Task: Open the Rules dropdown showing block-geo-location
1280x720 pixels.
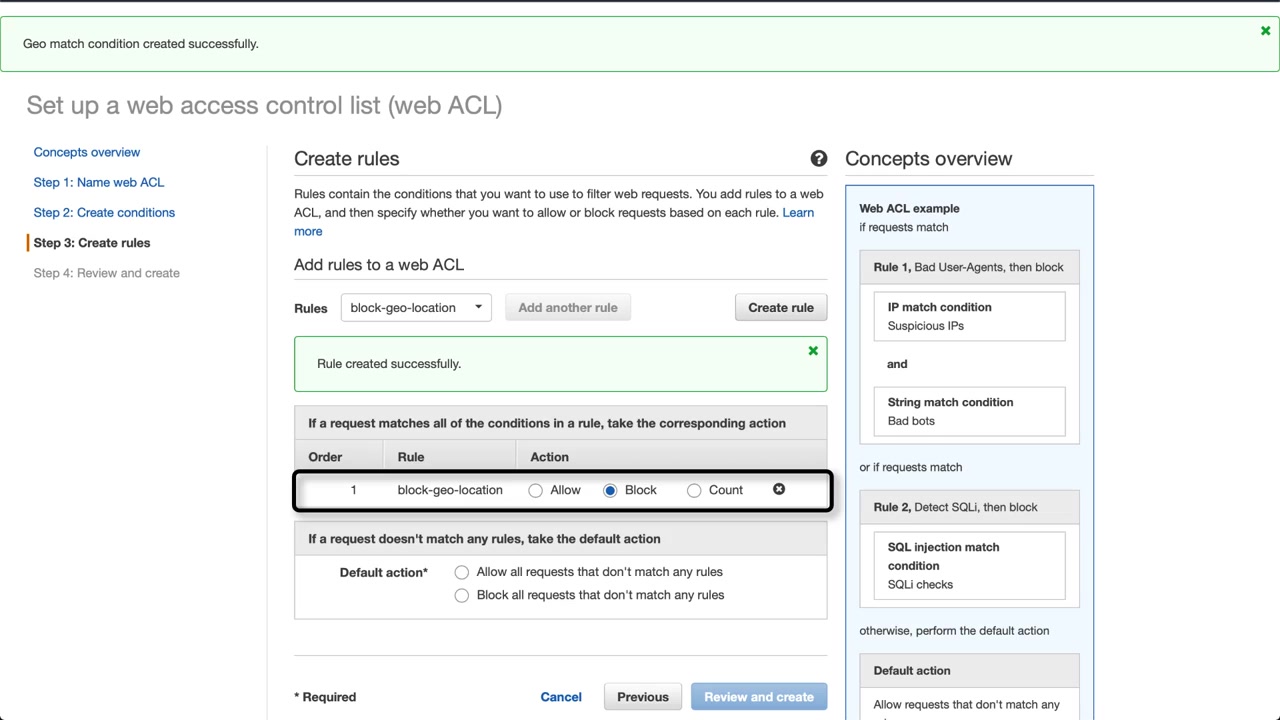Action: [415, 308]
